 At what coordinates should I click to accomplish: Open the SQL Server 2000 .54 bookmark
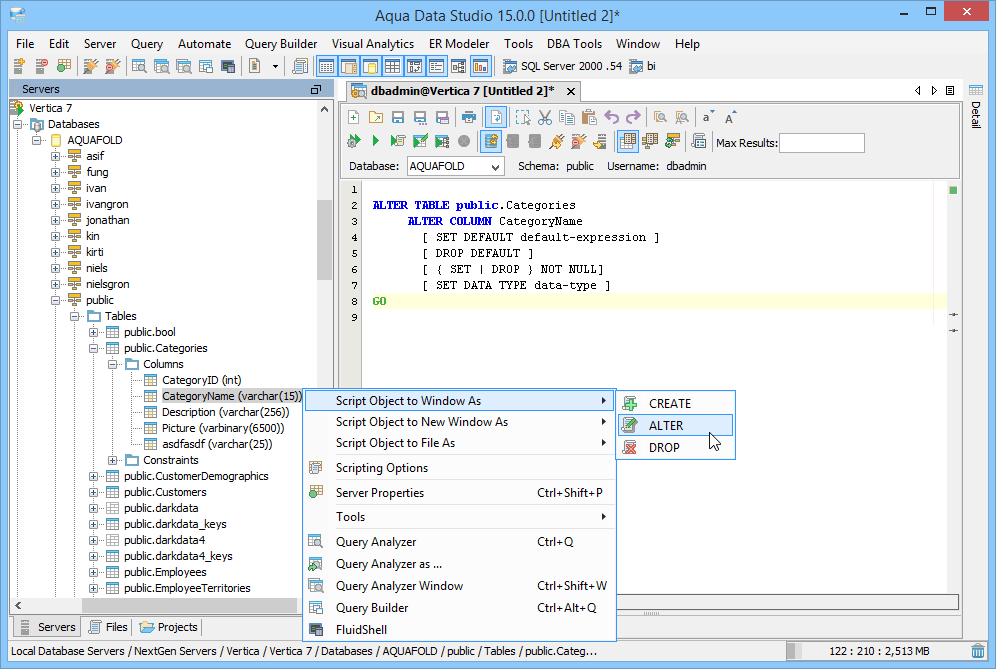562,66
